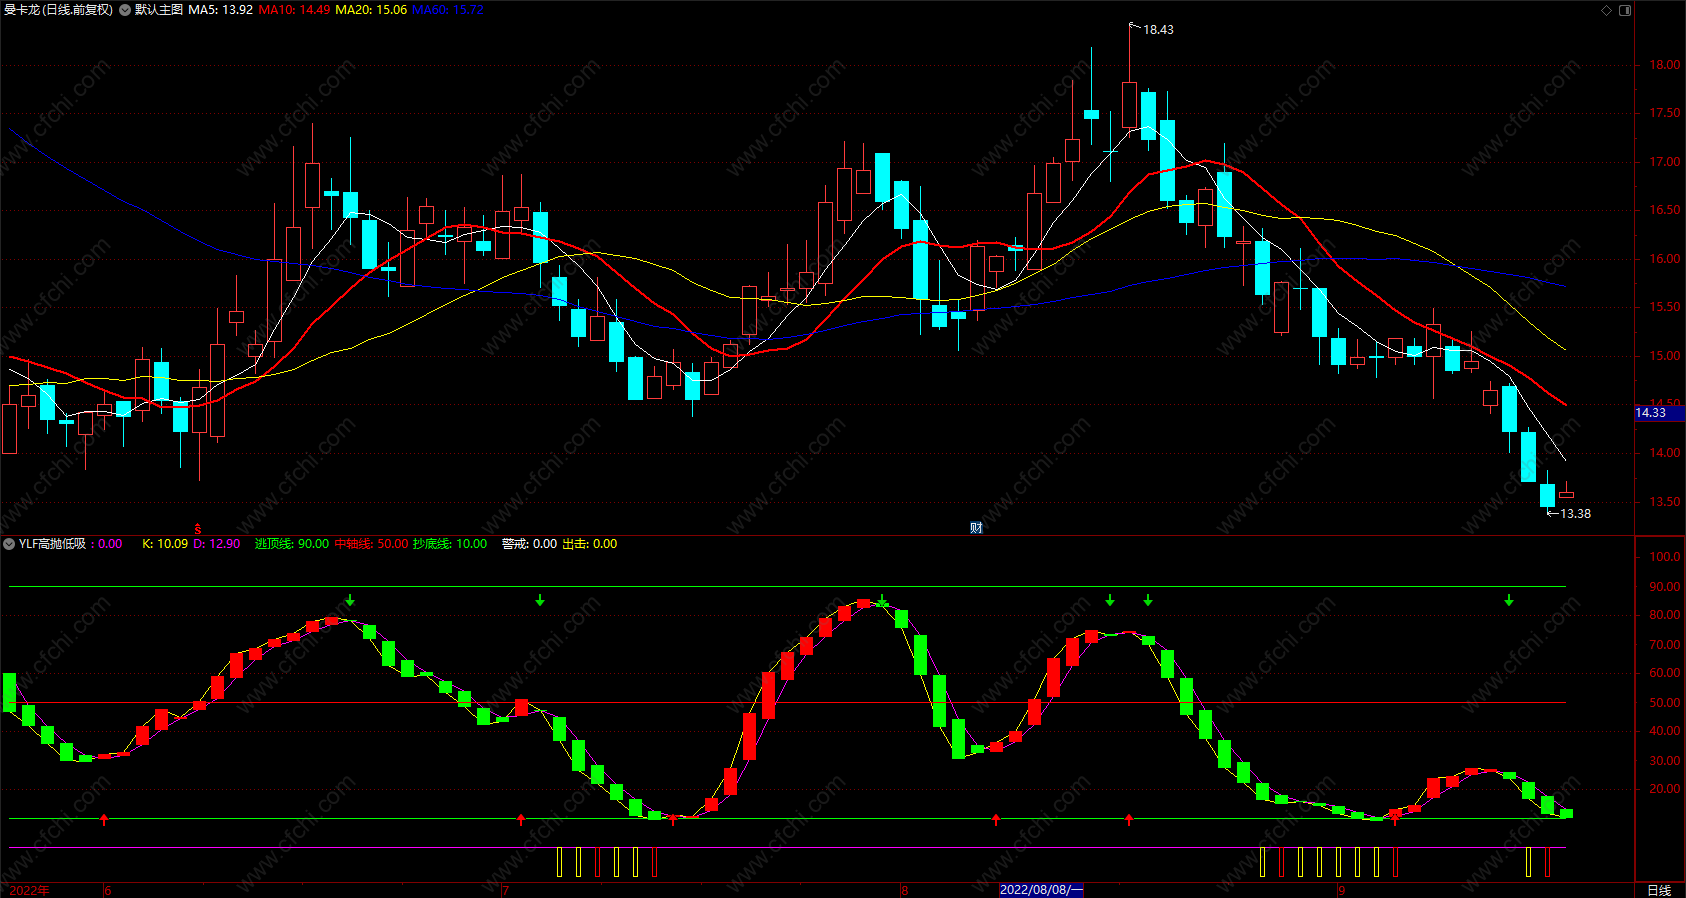The image size is (1686, 898).
Task: Click the 日线 period button
Action: (x=1659, y=890)
